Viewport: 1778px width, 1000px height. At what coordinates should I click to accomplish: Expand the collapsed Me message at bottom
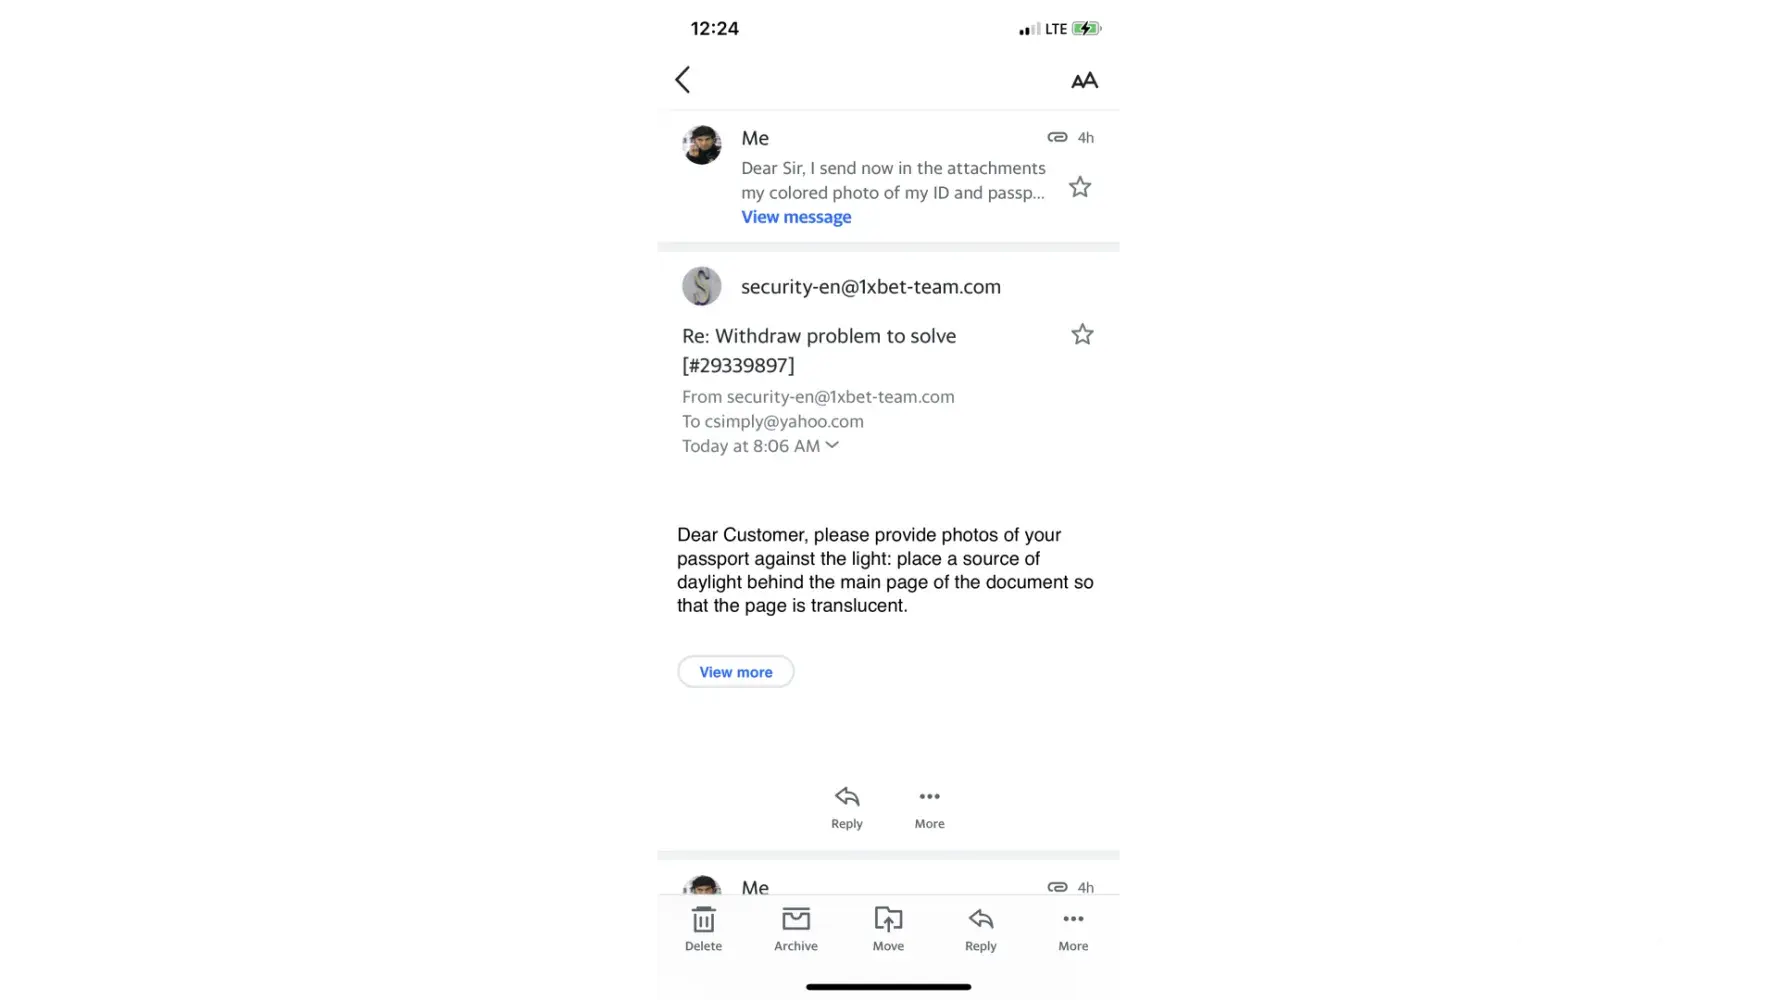888,884
